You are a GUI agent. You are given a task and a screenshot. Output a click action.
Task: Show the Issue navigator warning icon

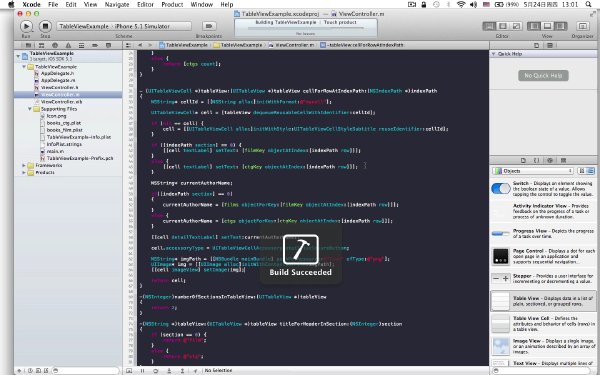[x=68, y=45]
